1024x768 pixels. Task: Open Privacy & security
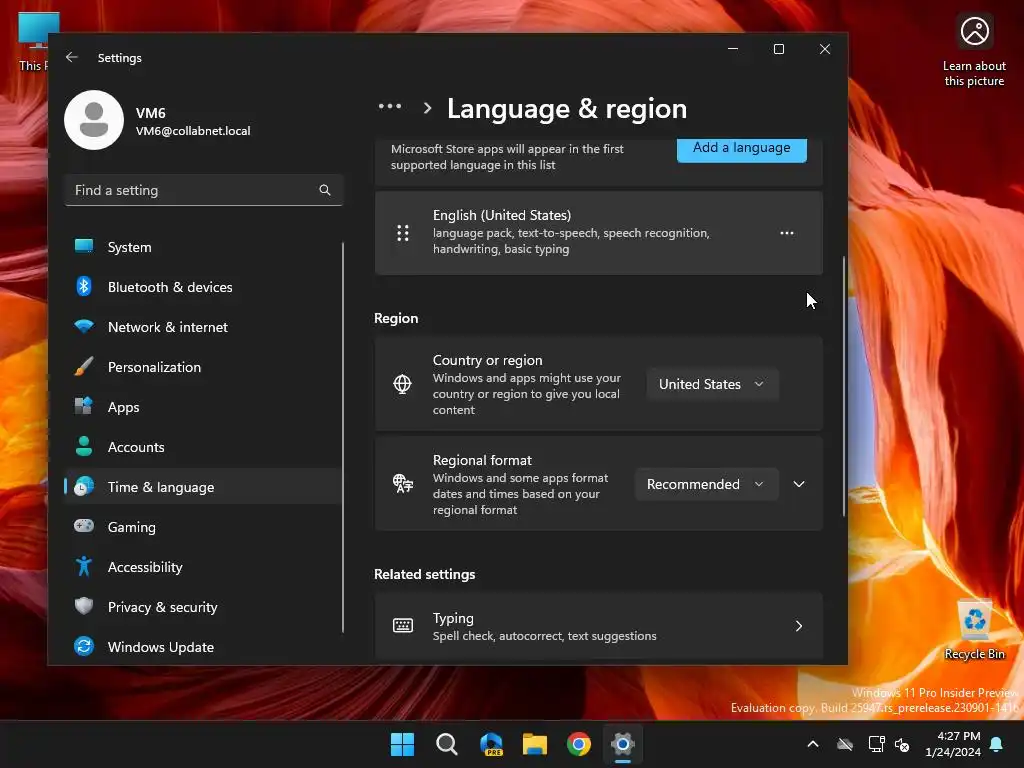[202, 607]
